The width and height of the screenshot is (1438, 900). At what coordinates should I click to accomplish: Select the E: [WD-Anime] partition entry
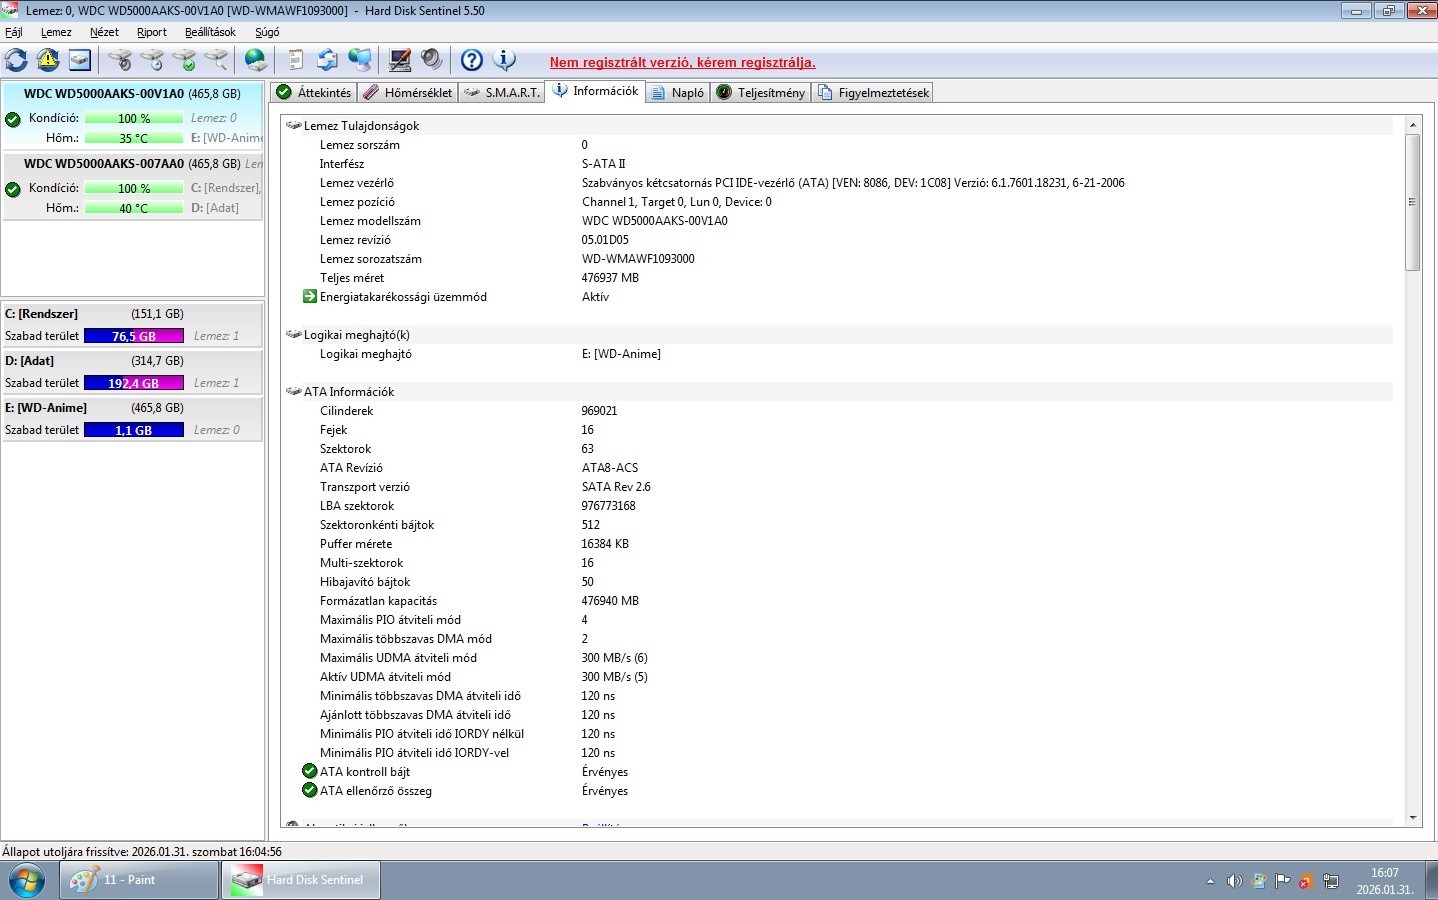click(x=133, y=418)
